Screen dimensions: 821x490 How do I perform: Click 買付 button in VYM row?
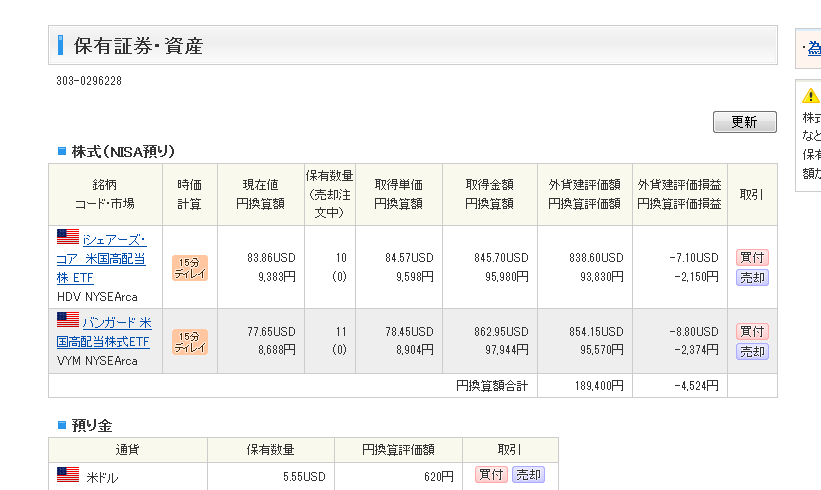point(752,331)
